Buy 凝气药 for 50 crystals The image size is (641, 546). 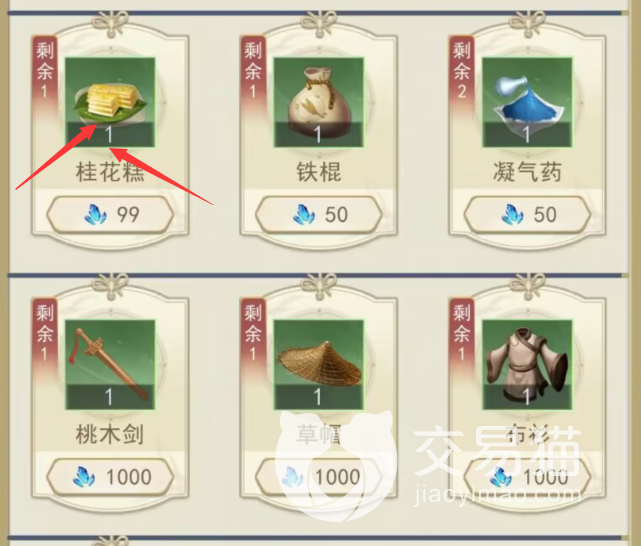pos(527,215)
